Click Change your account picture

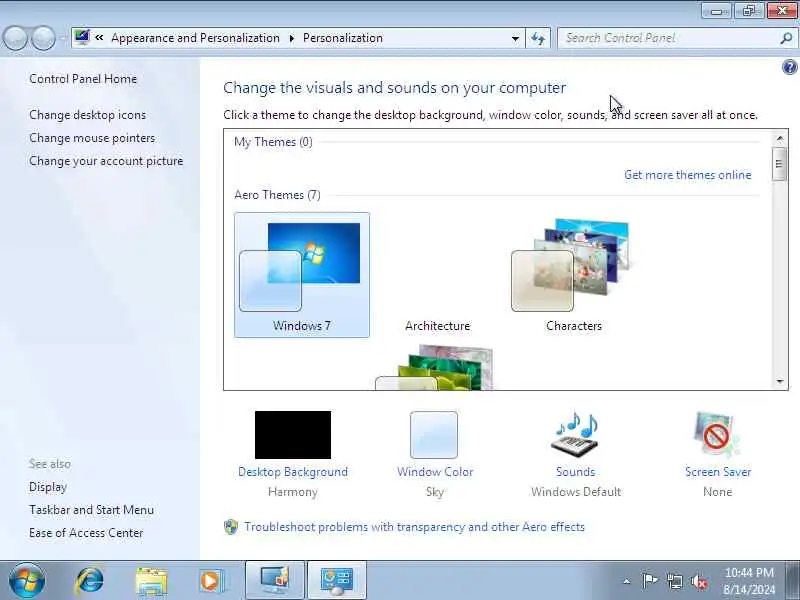coord(106,161)
